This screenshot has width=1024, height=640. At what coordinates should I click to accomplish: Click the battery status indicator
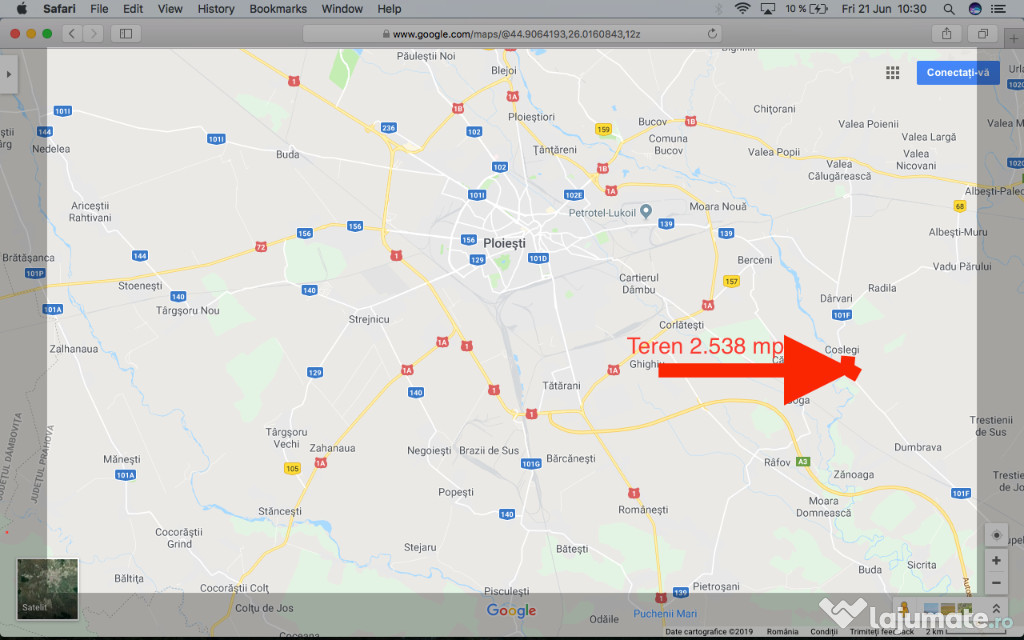[x=807, y=8]
